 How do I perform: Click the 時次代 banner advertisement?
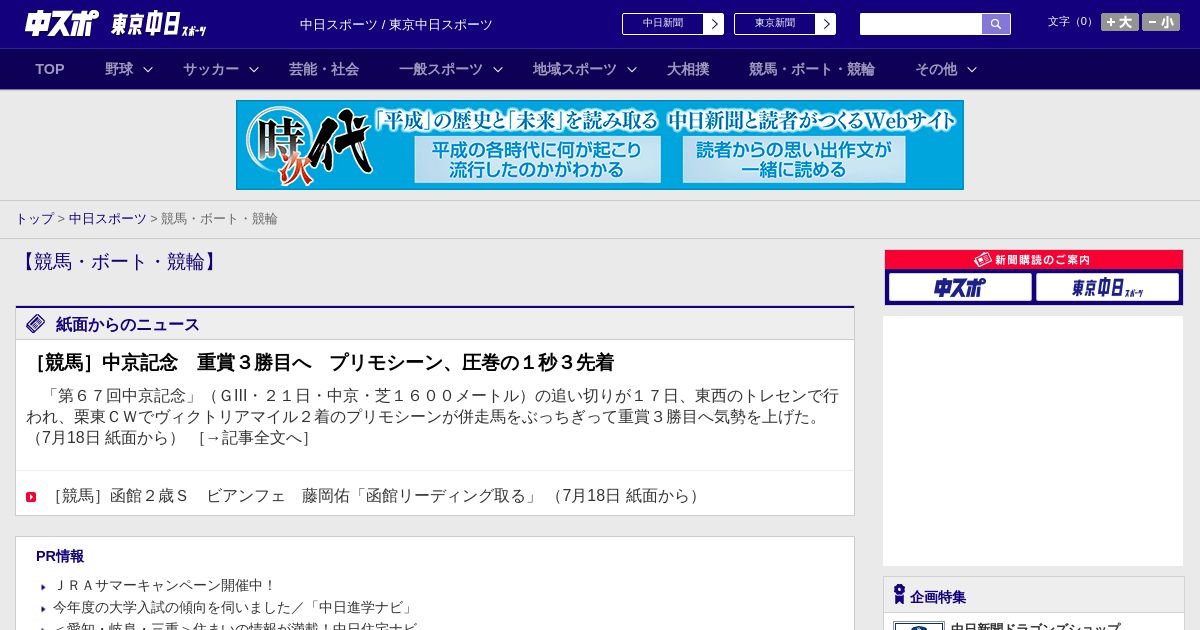tap(600, 145)
